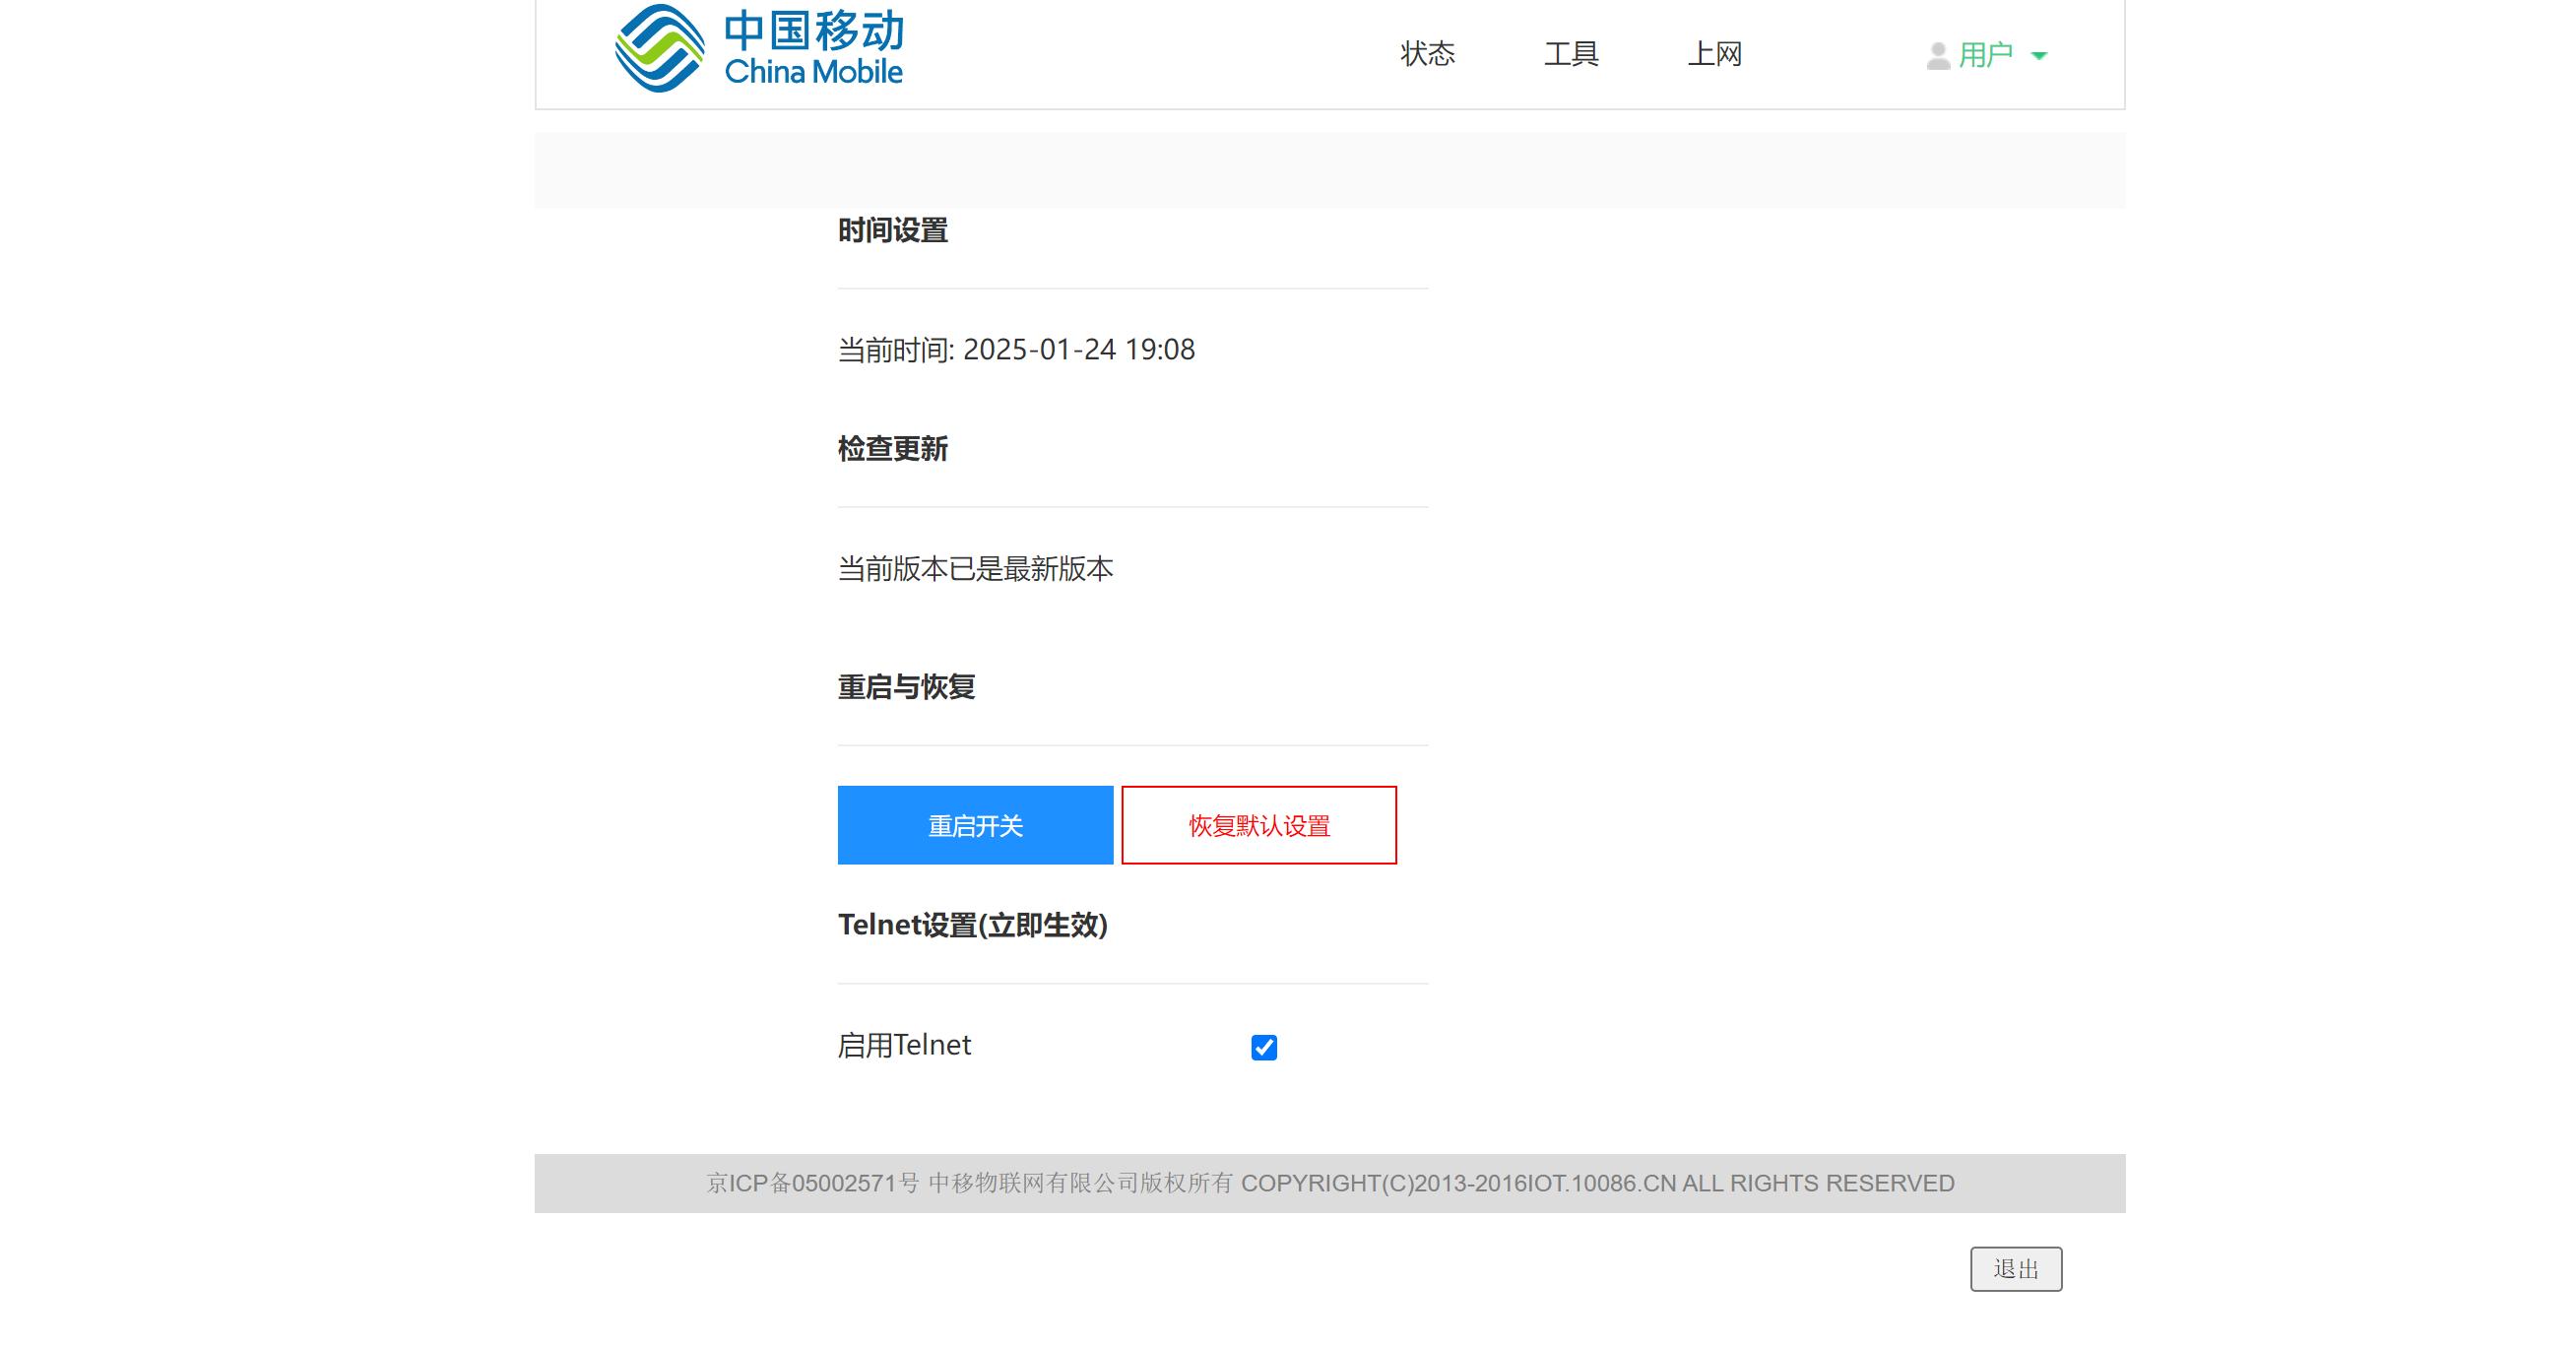Click the grey user avatar icon
This screenshot has height=1347, width=2576.
(x=1937, y=56)
